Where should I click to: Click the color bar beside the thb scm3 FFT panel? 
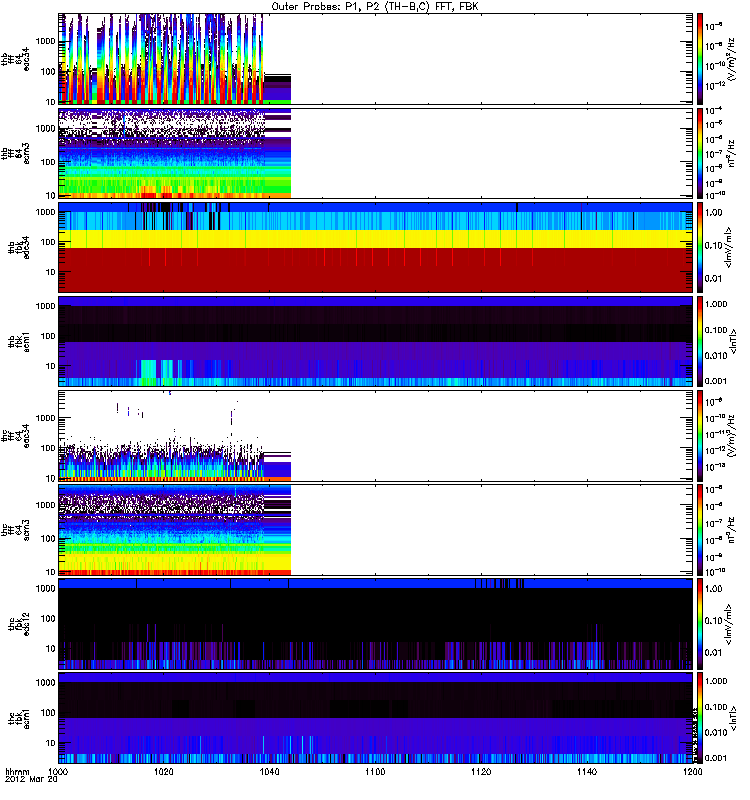(x=701, y=153)
